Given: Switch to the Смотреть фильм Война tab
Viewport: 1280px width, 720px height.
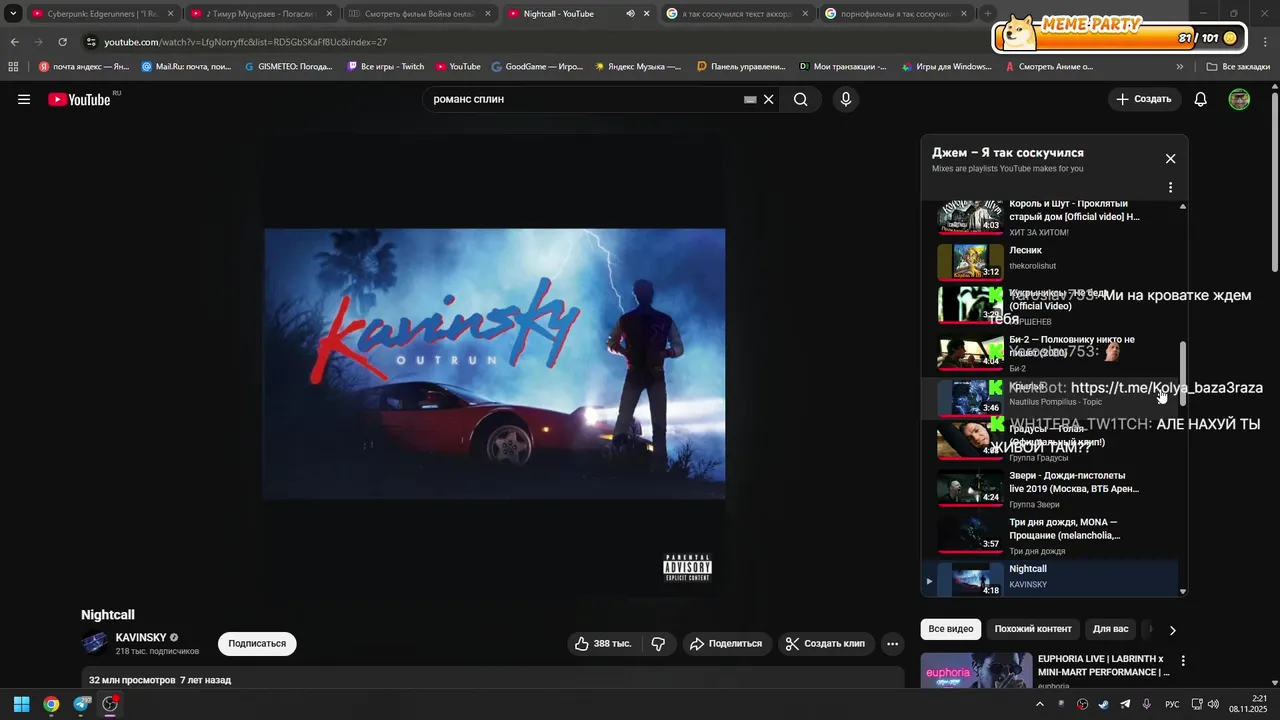Looking at the screenshot, I should click(418, 14).
